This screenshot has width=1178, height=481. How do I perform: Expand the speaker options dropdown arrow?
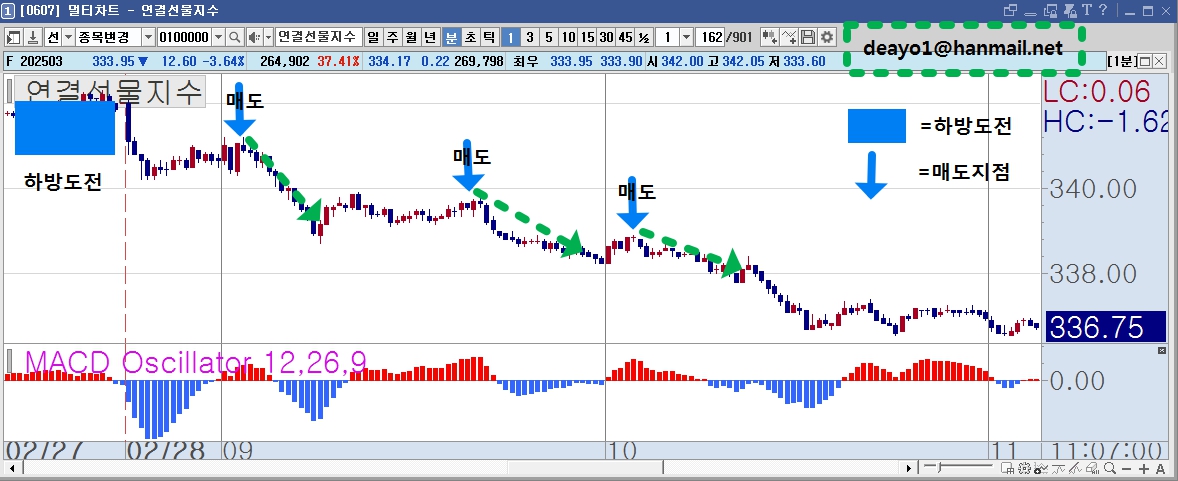coord(268,37)
